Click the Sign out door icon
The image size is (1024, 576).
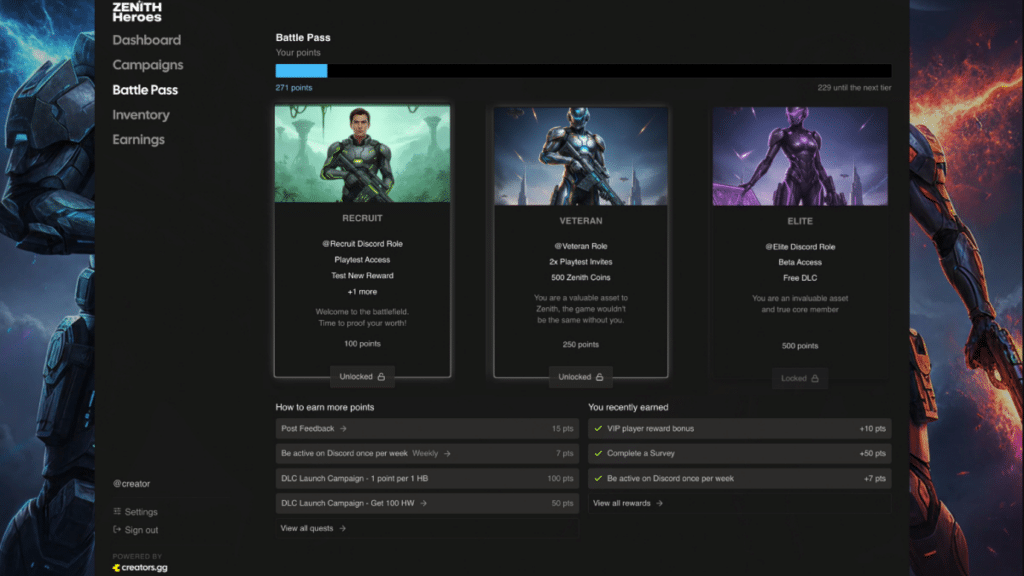pos(117,530)
